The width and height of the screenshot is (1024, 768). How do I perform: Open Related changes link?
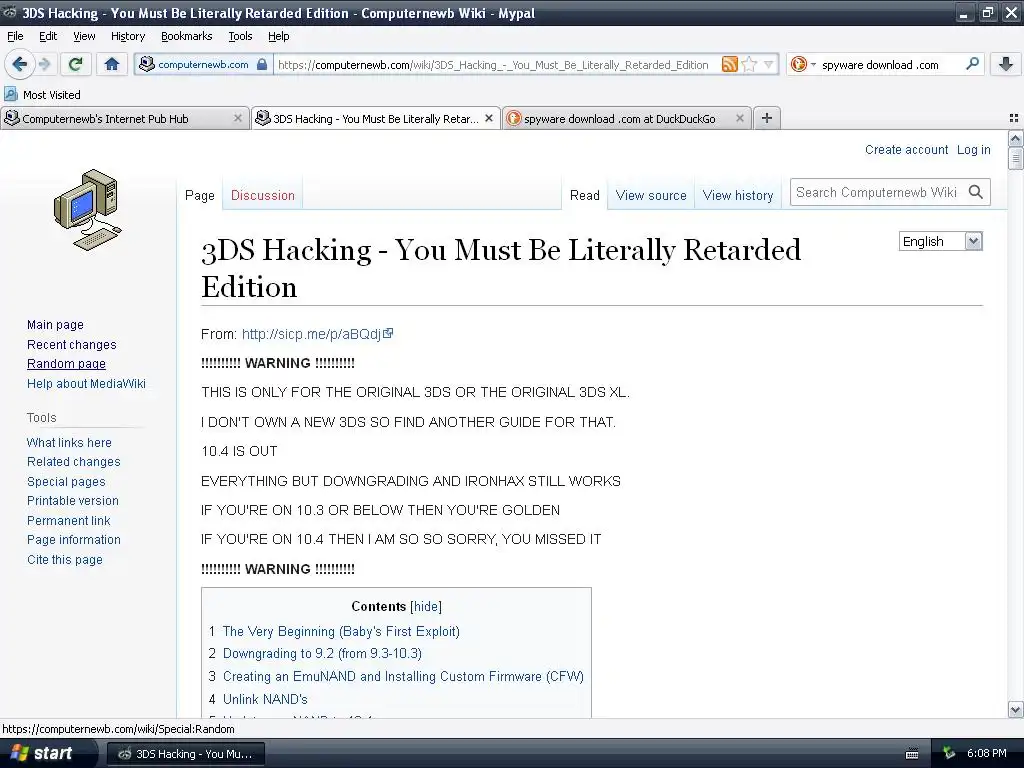(x=74, y=462)
